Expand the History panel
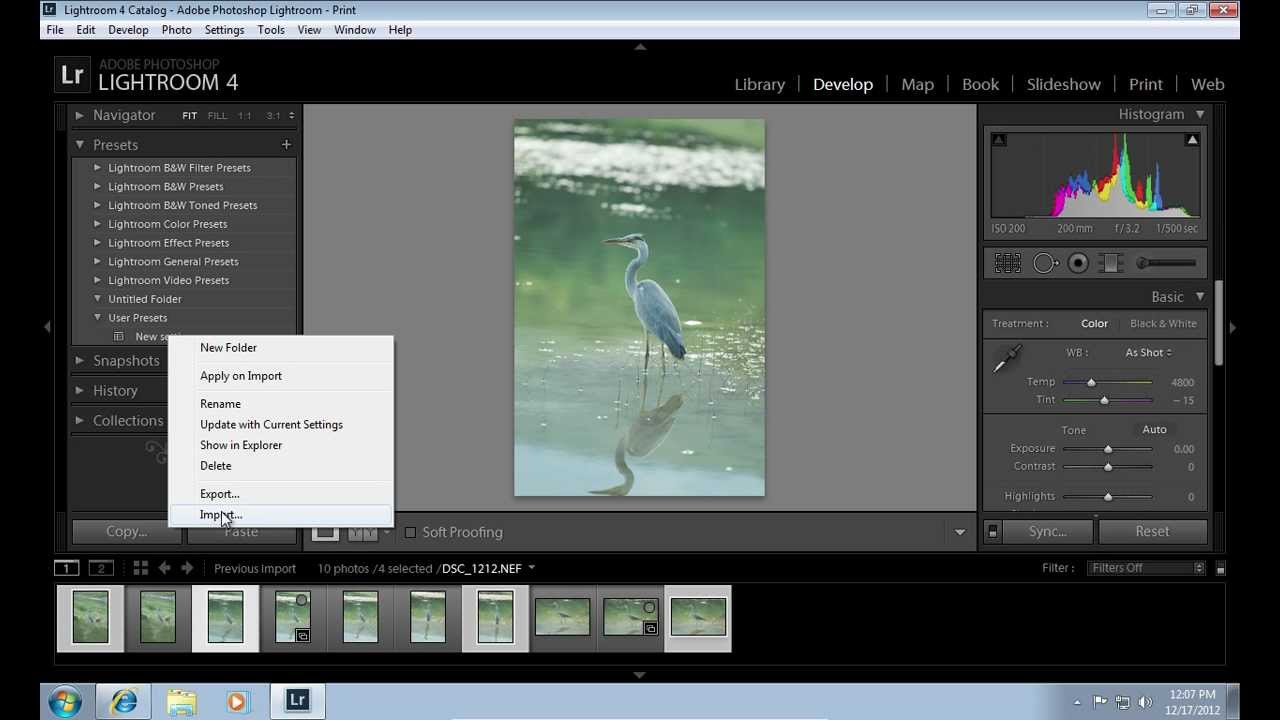Screen dimensions: 1280x720 pos(79,390)
